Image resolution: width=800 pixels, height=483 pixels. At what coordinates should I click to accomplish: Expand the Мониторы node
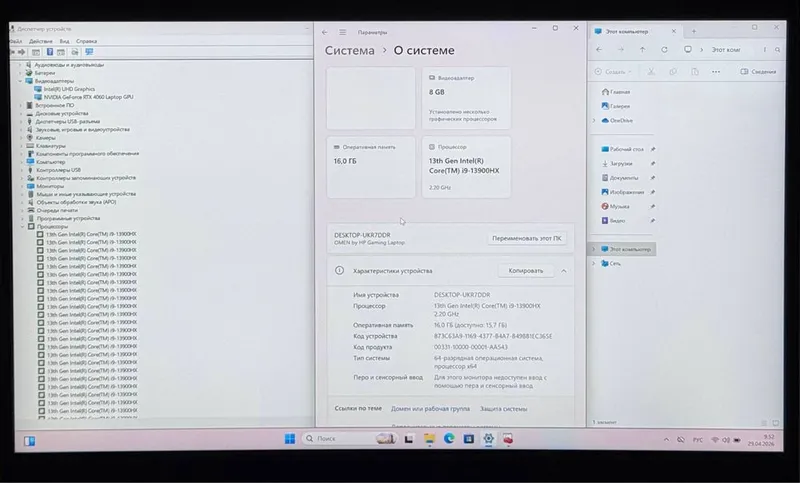pos(21,186)
